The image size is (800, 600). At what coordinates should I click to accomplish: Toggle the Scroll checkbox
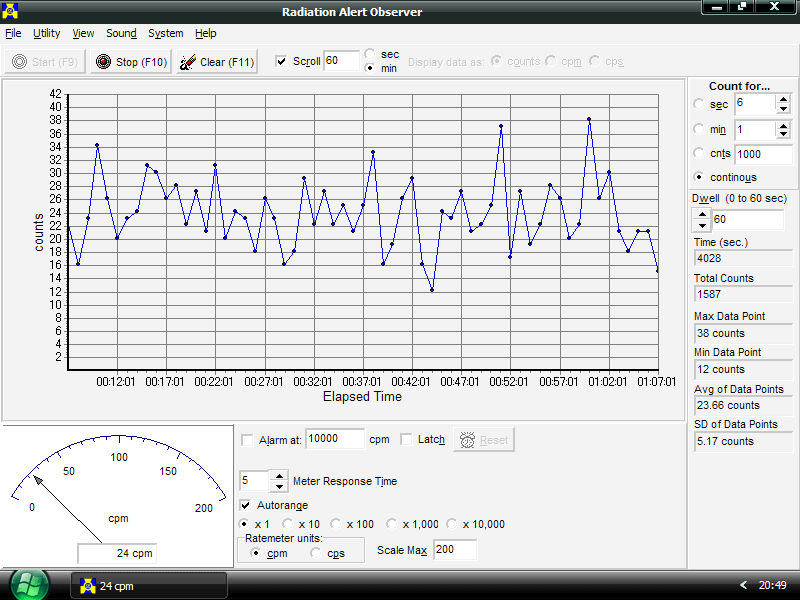click(x=281, y=61)
